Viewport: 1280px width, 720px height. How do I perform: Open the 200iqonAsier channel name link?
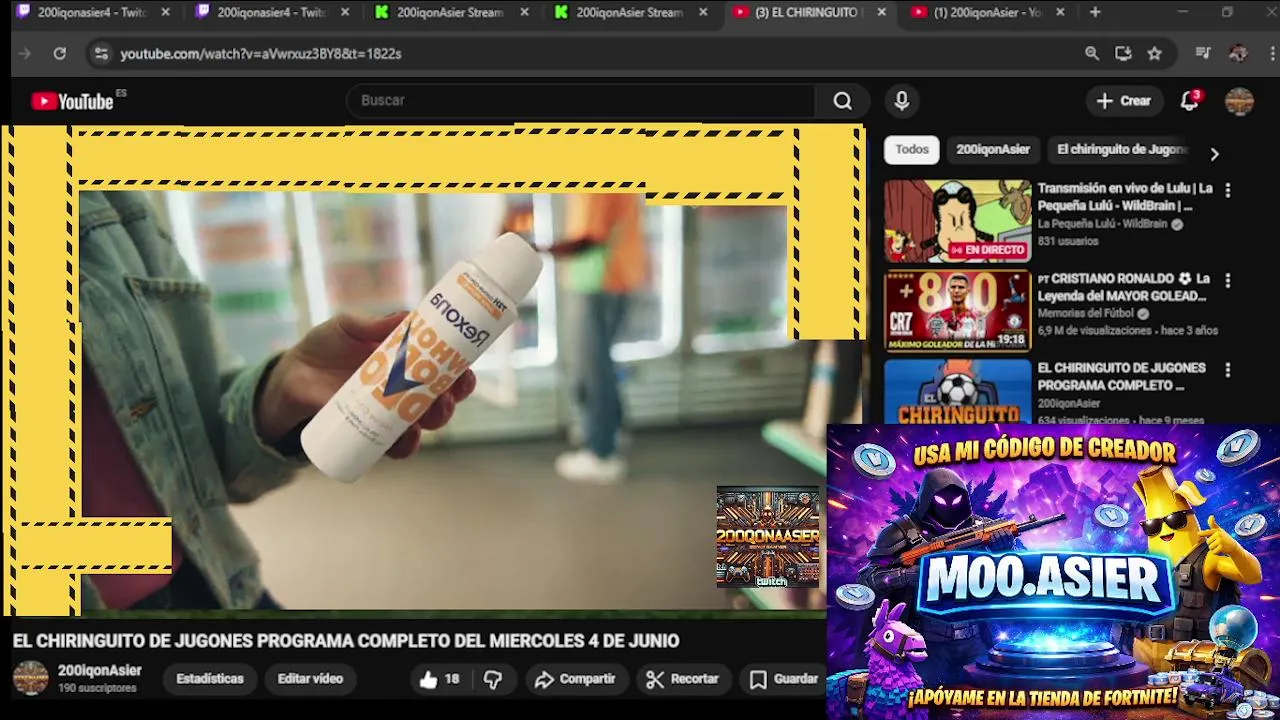(x=100, y=671)
